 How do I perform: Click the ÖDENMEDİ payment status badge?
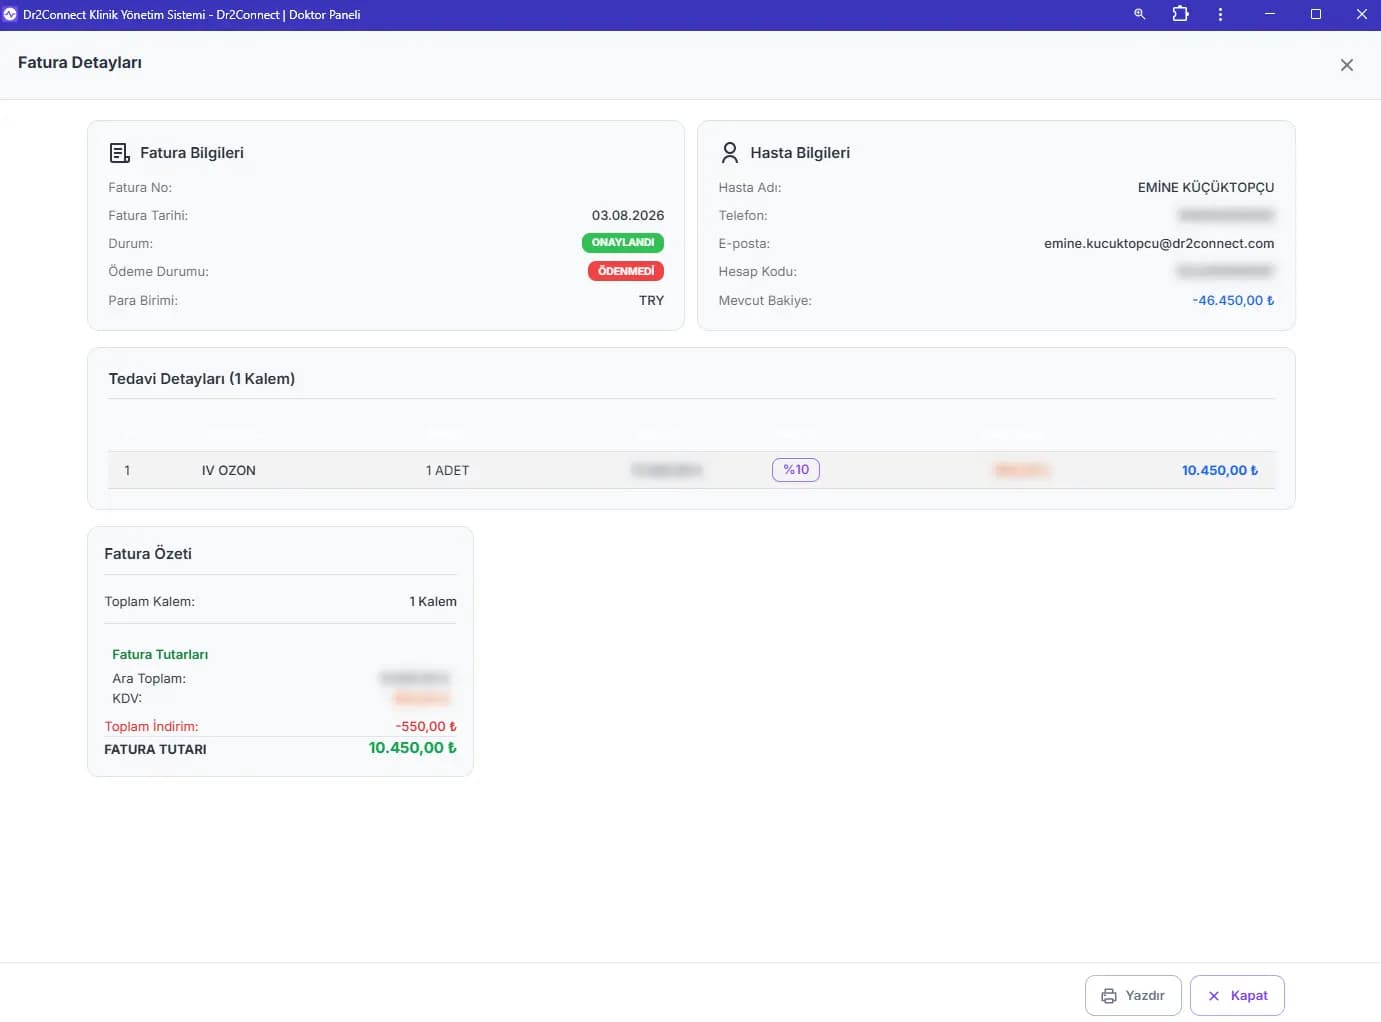(x=626, y=271)
